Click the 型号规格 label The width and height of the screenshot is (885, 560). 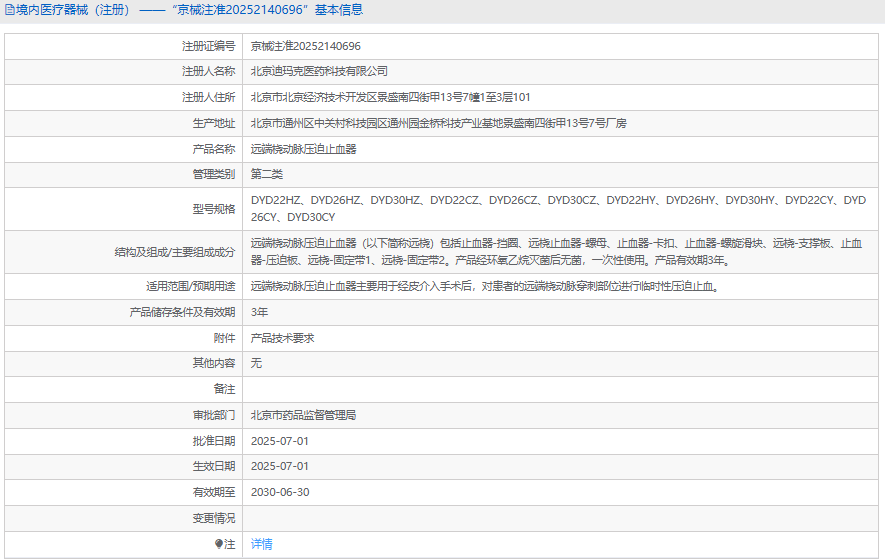tap(214, 209)
